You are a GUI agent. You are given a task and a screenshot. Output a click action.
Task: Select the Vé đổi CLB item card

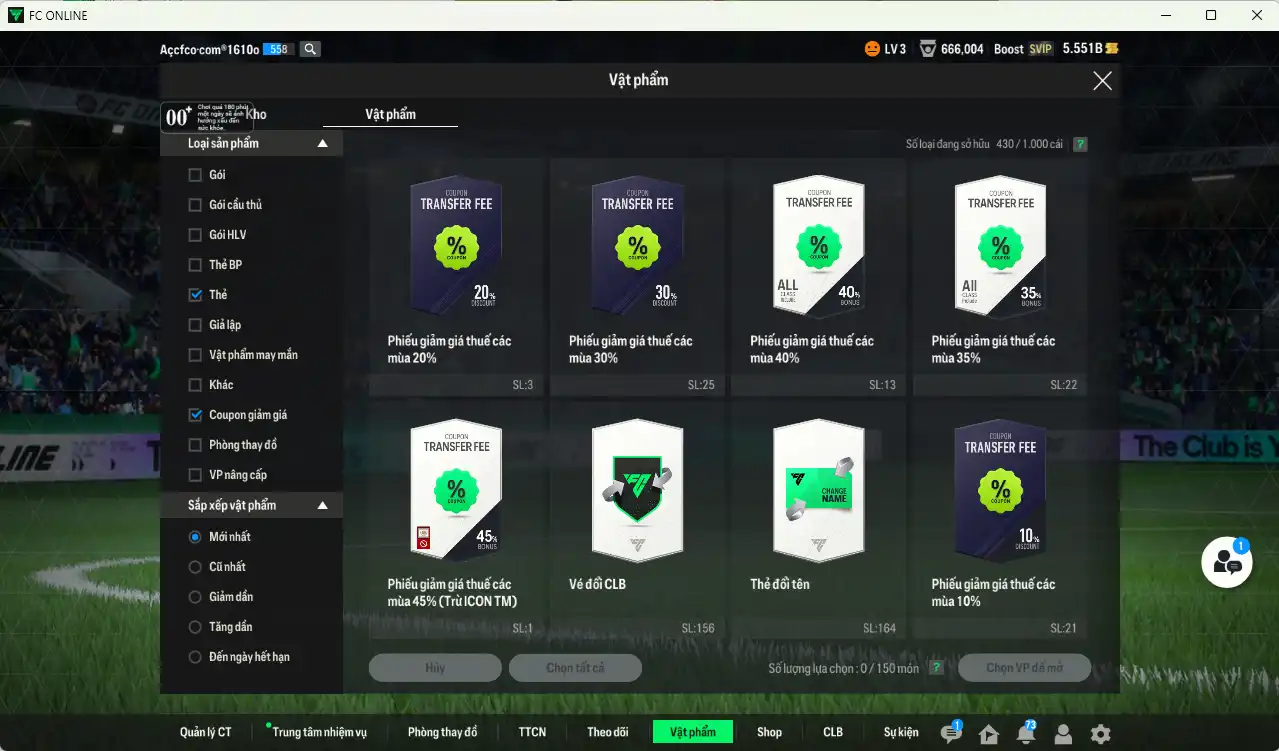coord(637,520)
